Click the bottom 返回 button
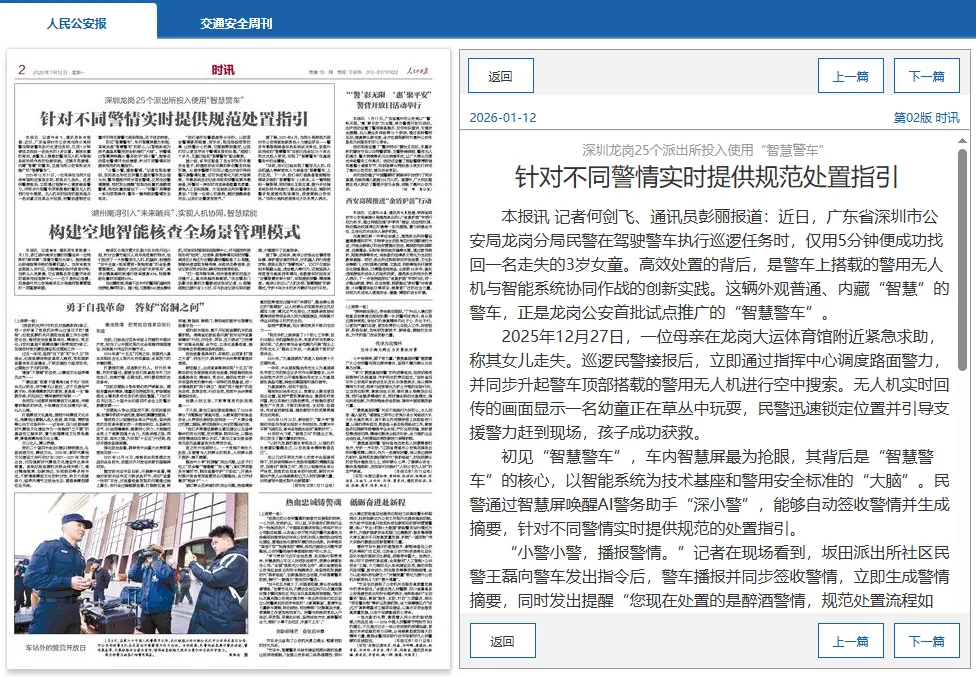The image size is (976, 677). click(500, 641)
